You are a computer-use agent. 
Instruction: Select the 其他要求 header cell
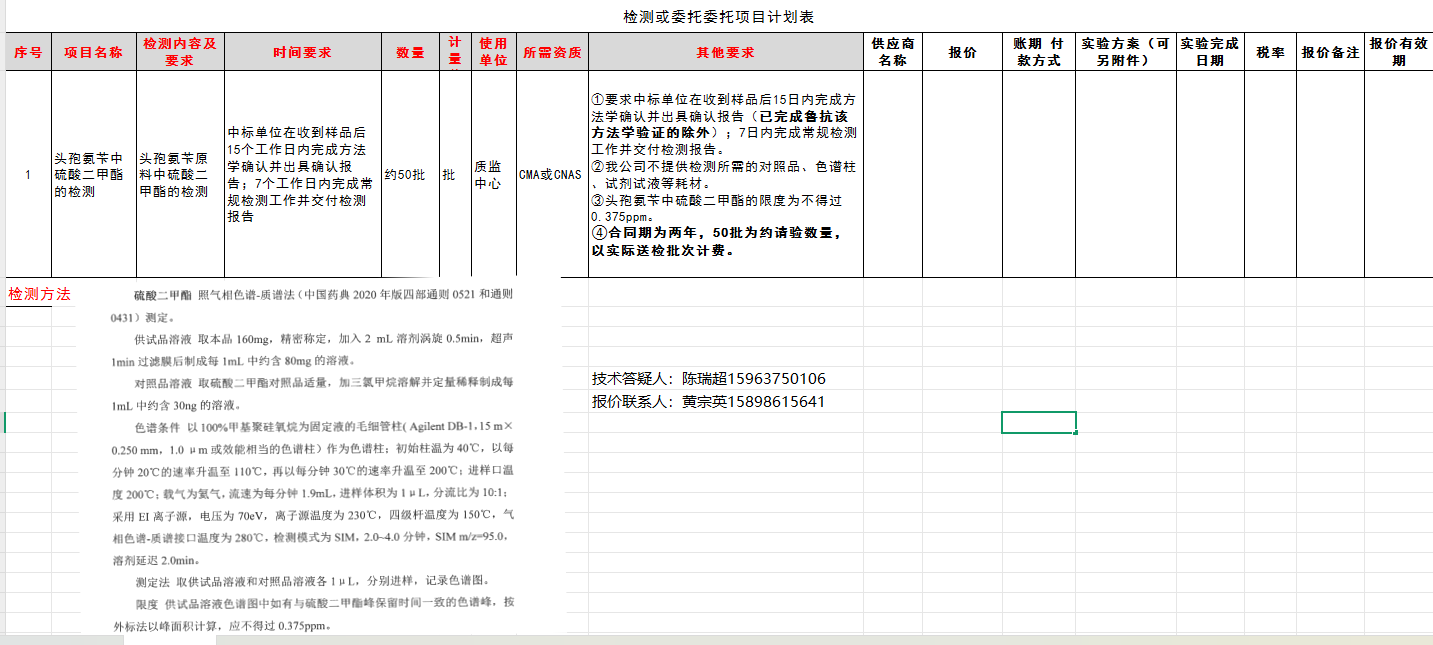pyautogui.click(x=725, y=52)
